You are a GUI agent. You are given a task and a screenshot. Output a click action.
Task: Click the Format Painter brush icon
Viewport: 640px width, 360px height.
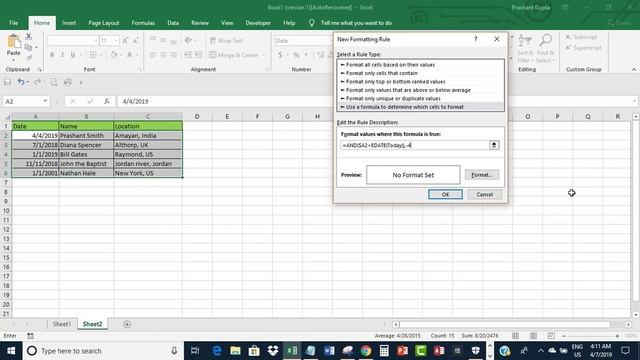(x=29, y=58)
